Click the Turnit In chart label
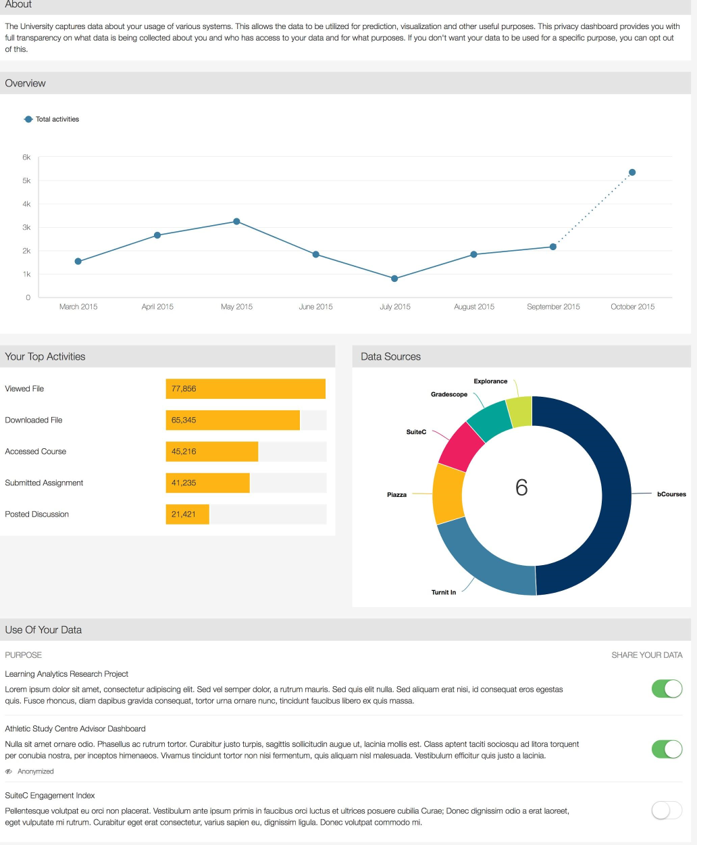Screen dimensions: 706x845 coord(444,592)
